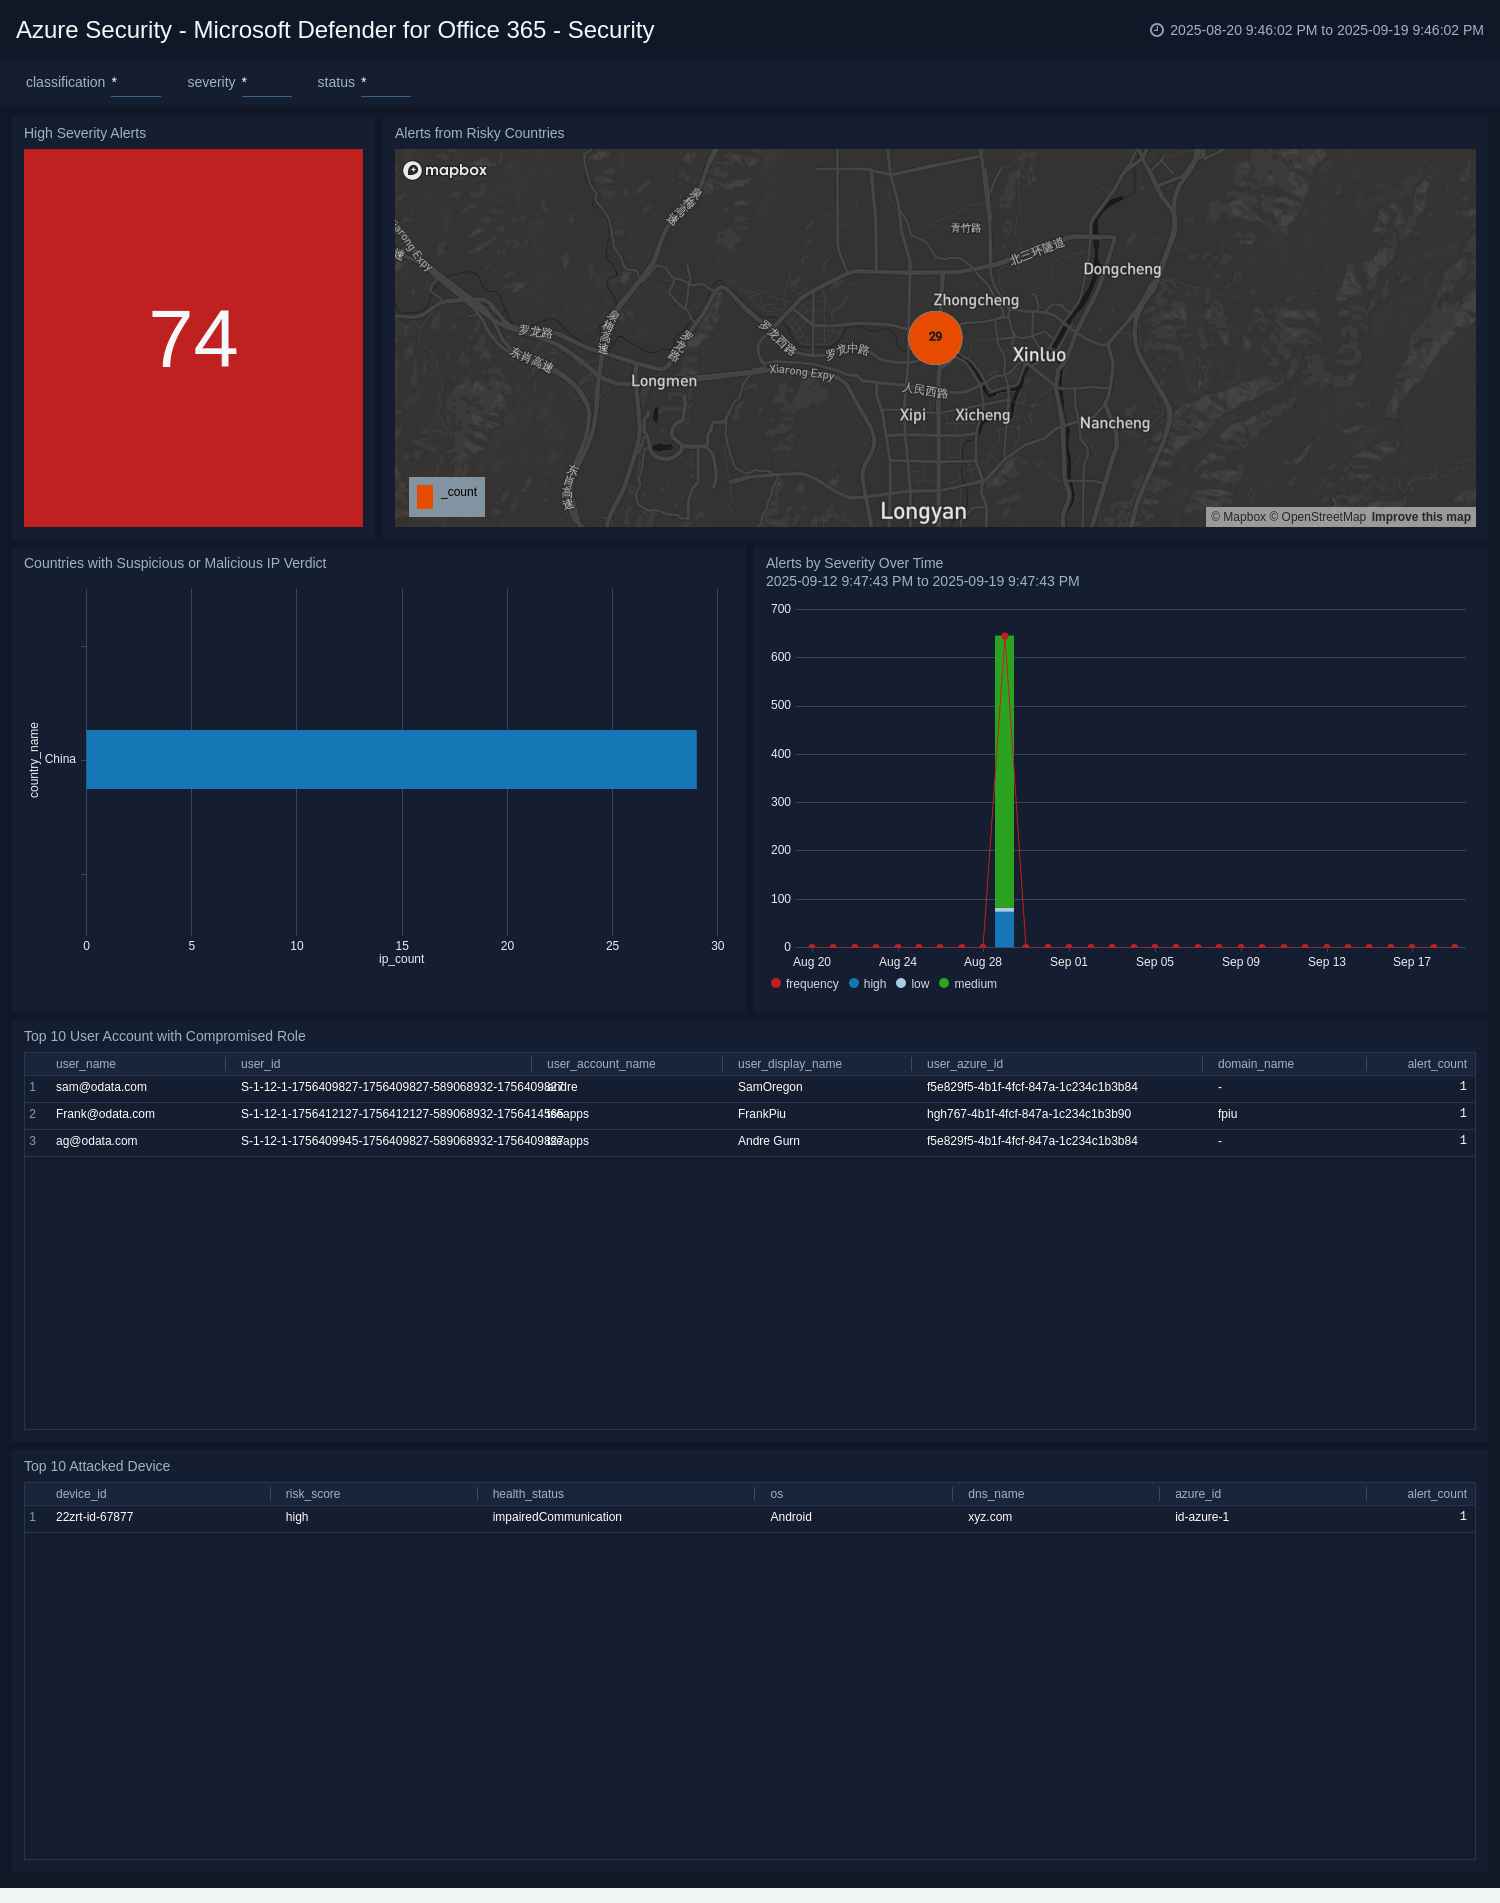Sort by os column header

[777, 1494]
